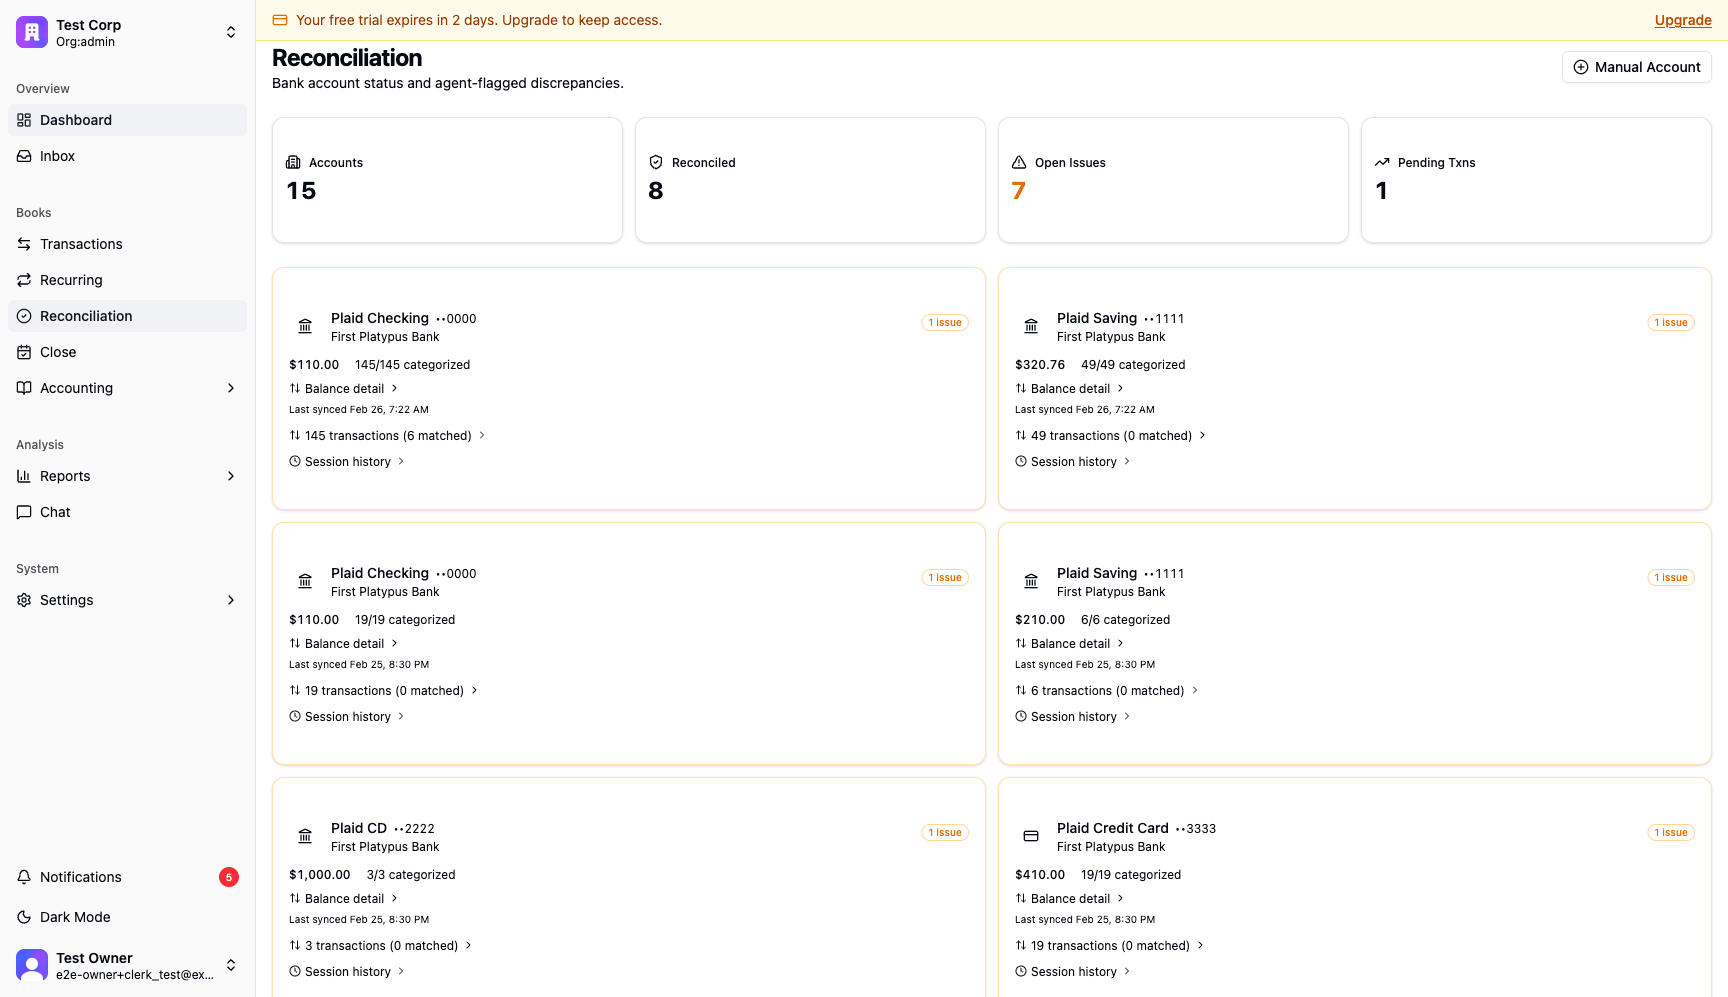Screen dimensions: 1728x997
Task: Open the Inbox sidebar item
Action: coord(127,156)
